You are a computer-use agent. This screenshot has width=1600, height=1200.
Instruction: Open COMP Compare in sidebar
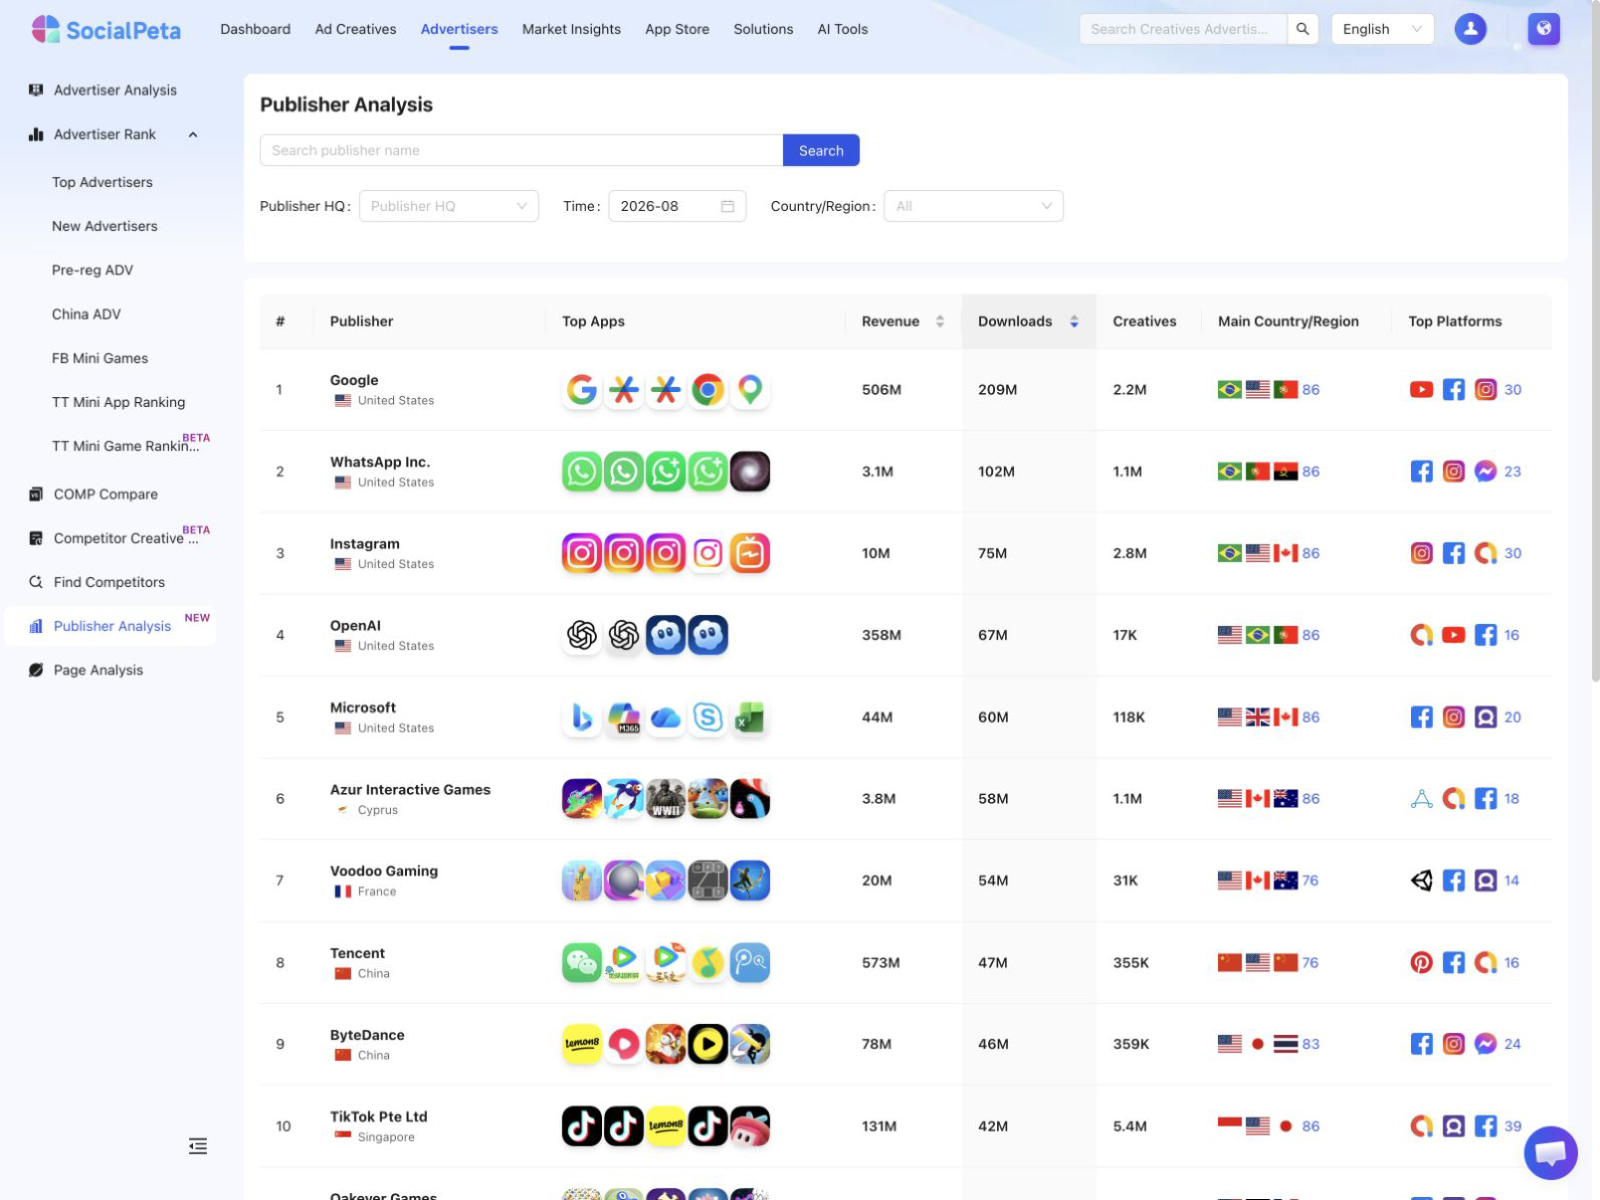(105, 494)
